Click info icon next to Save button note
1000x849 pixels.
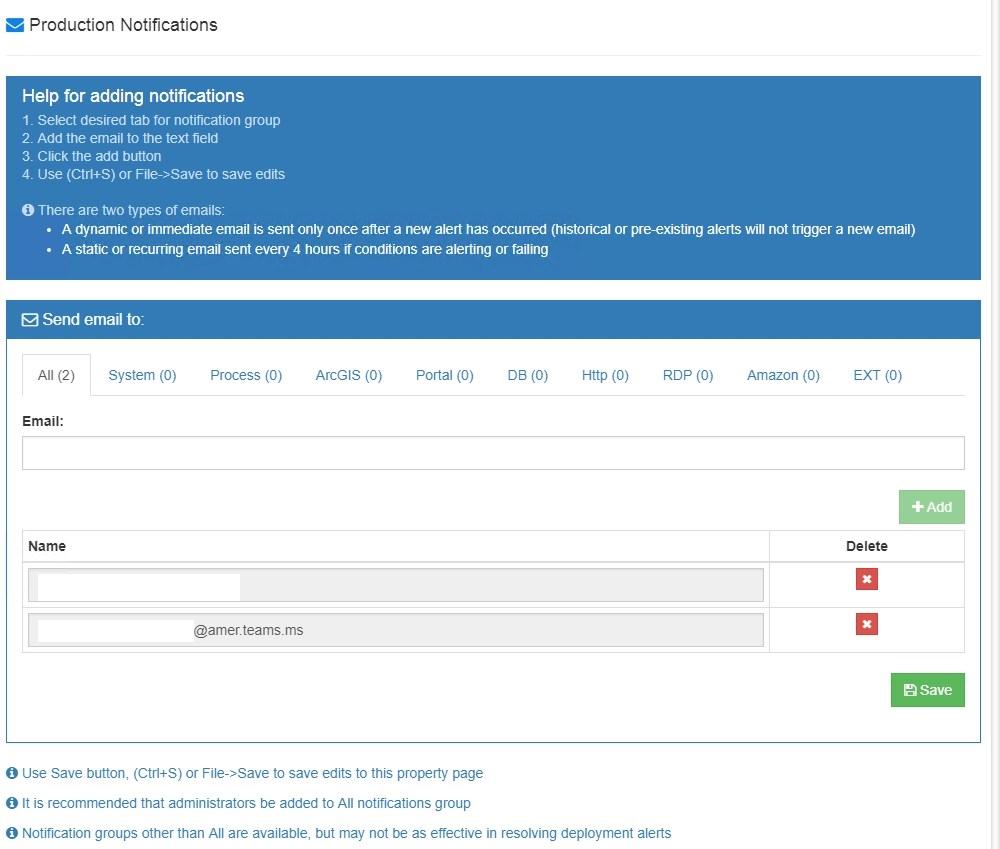tap(13, 773)
